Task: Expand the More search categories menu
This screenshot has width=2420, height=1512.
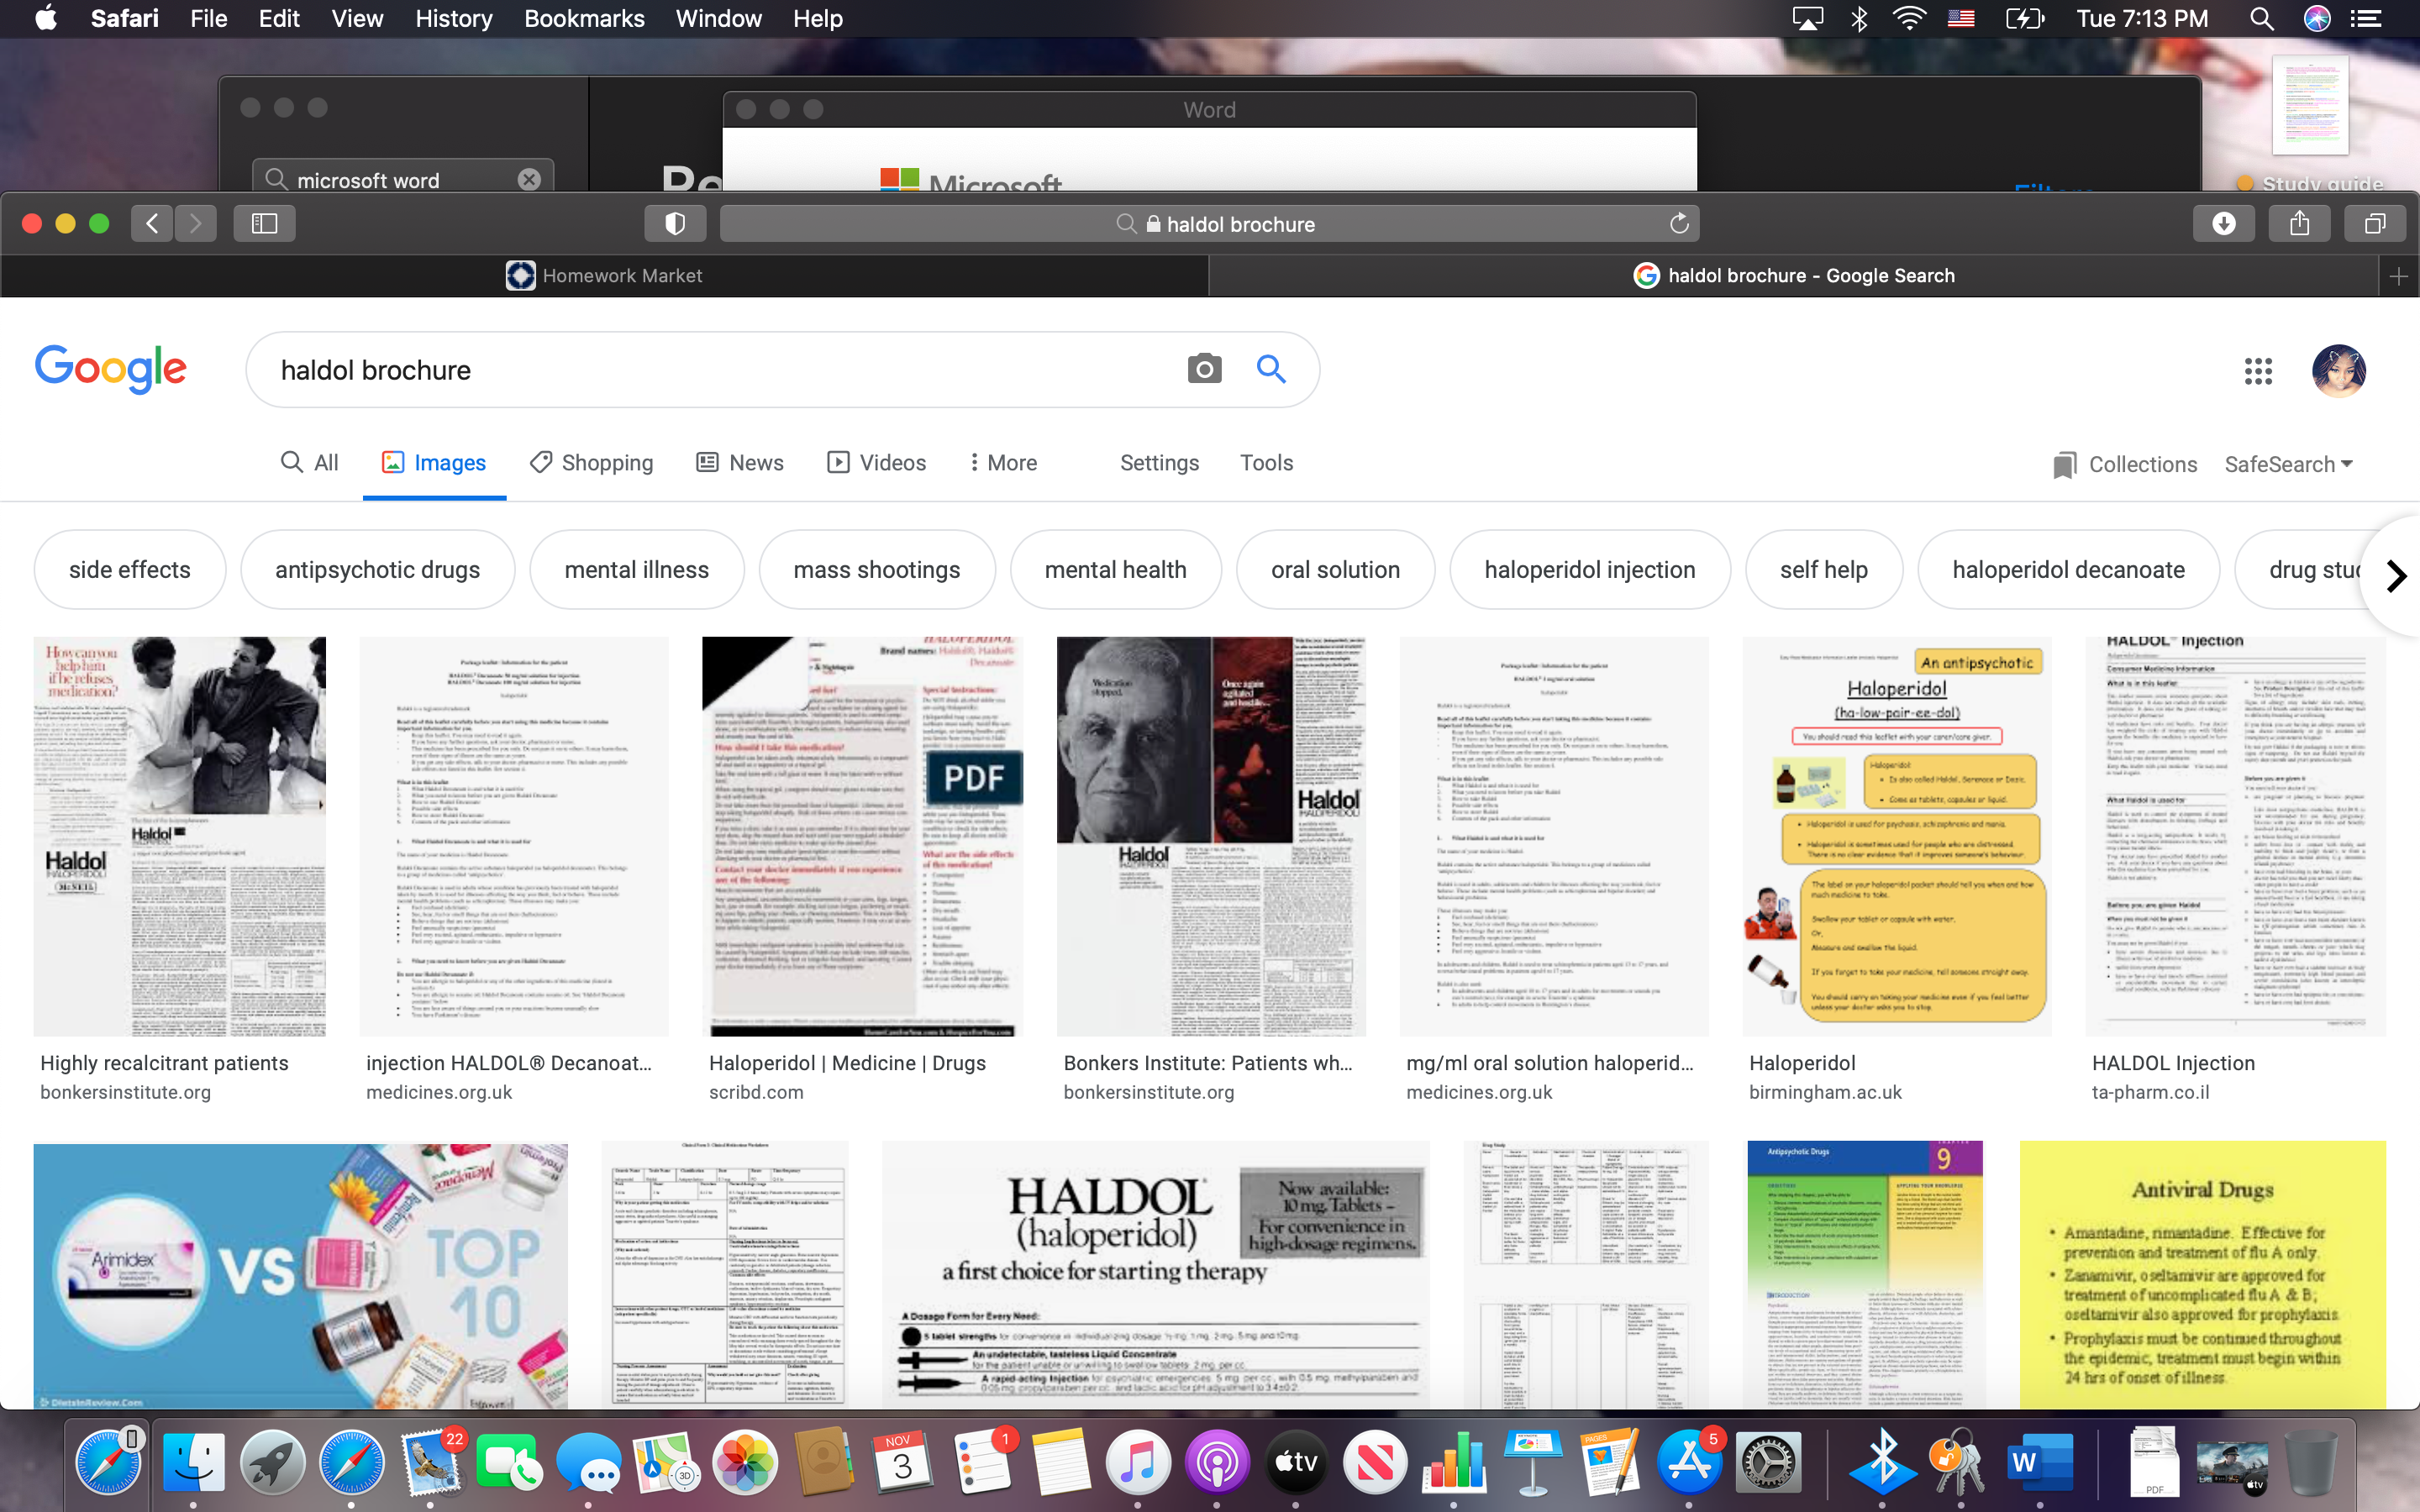Action: 1003,463
